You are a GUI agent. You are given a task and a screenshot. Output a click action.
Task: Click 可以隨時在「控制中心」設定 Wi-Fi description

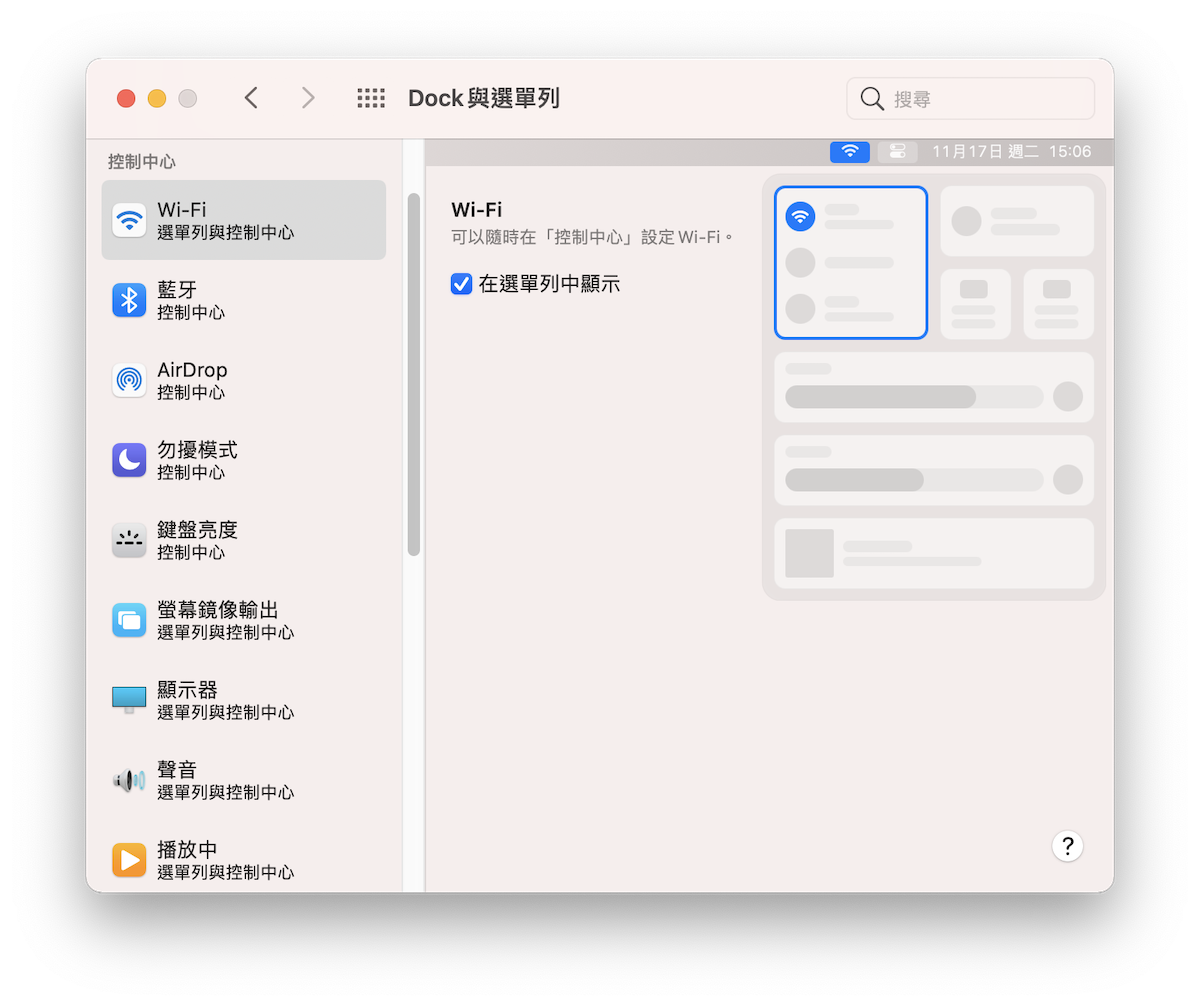[593, 238]
